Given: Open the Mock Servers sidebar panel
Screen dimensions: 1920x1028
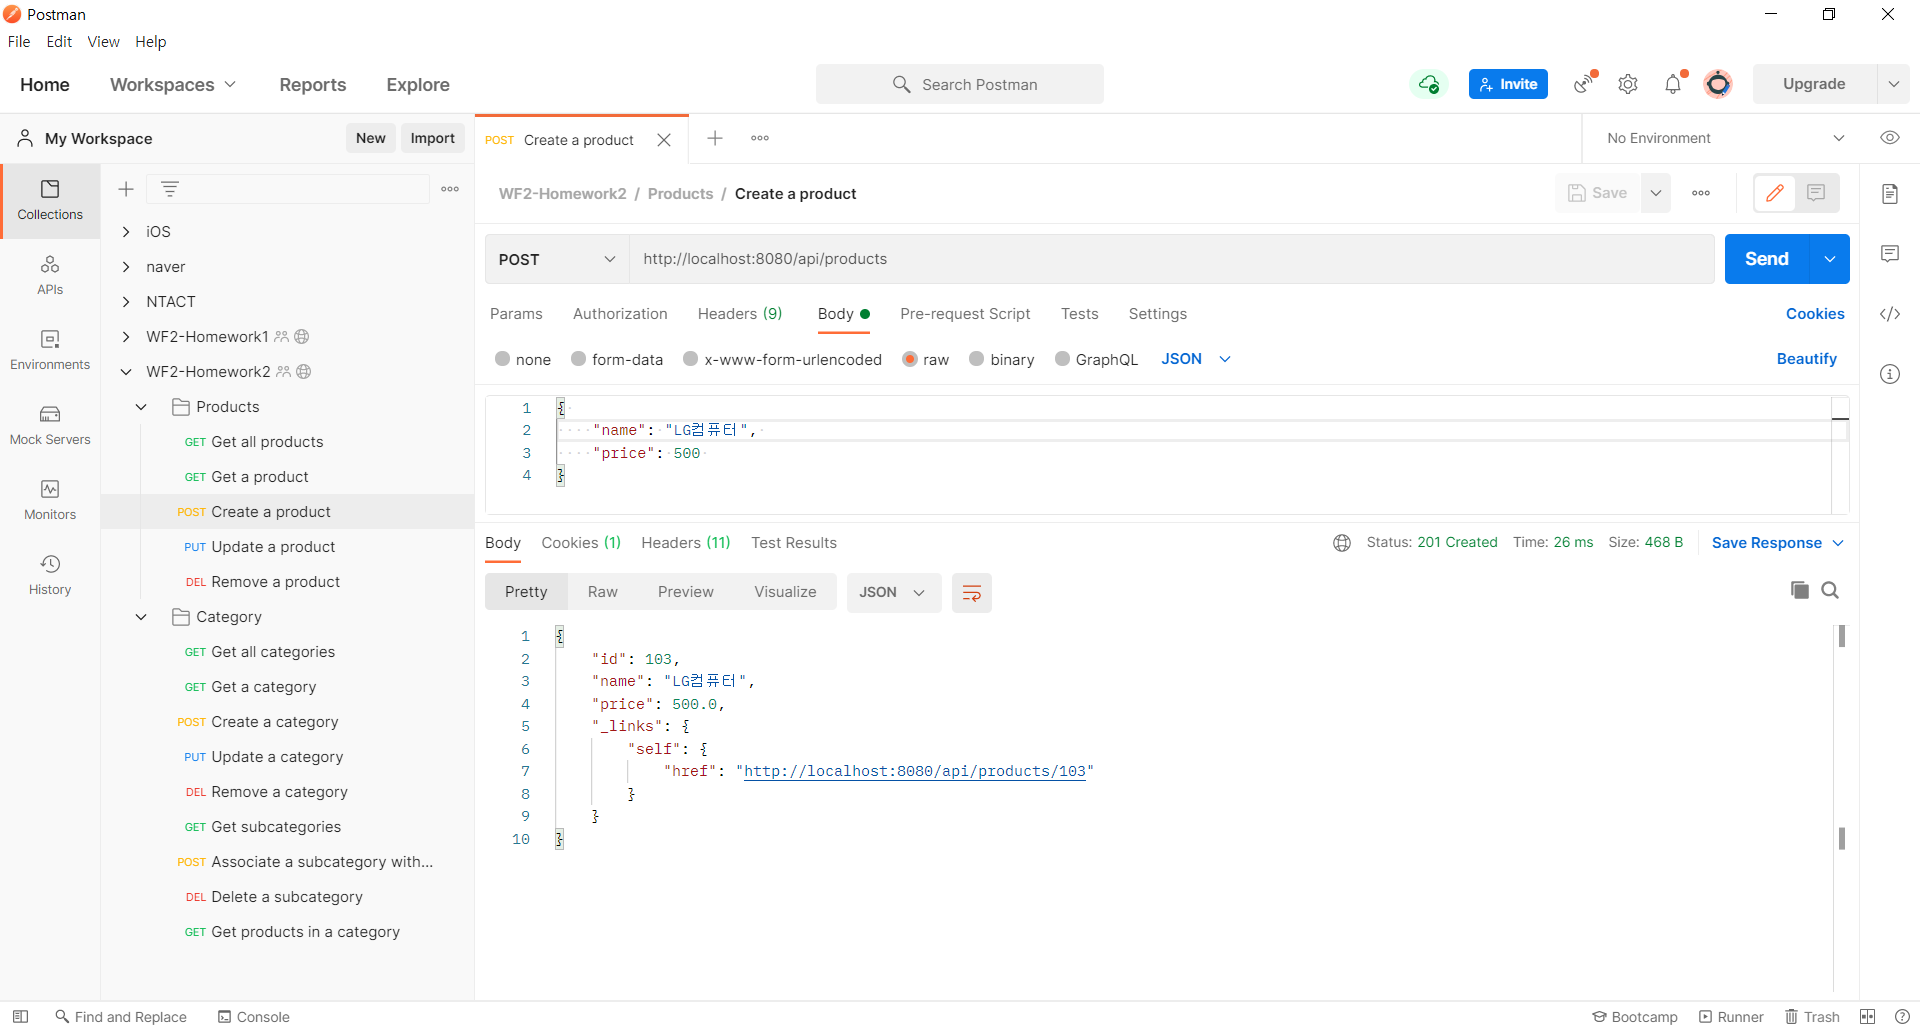Looking at the screenshot, I should click(50, 426).
